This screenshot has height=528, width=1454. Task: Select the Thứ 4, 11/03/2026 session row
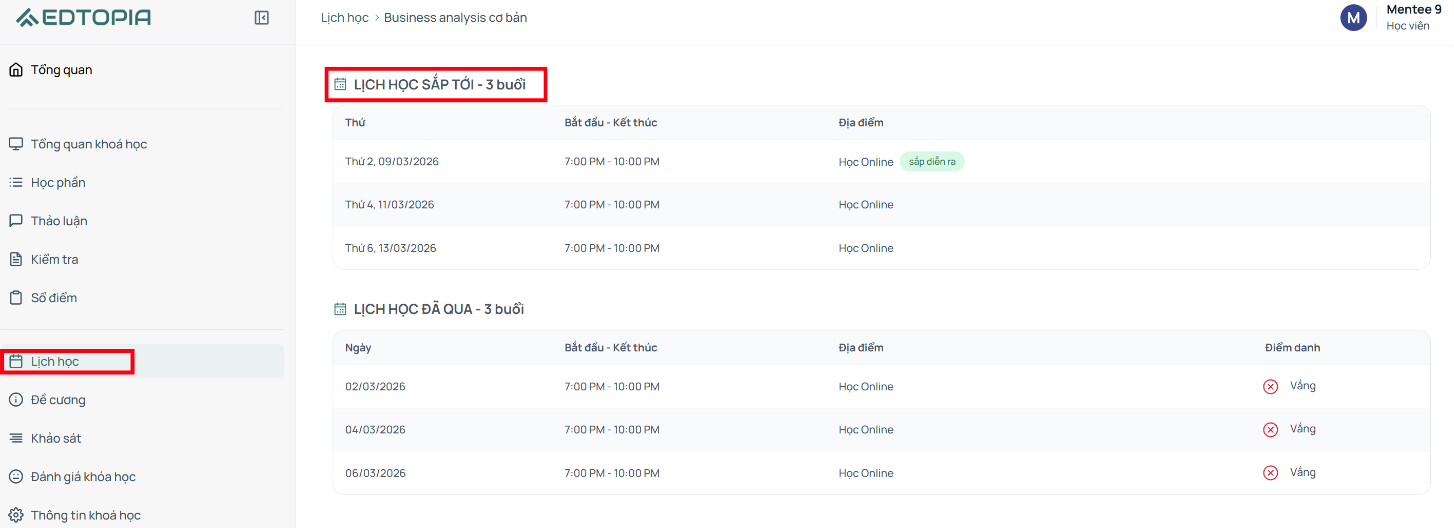pyautogui.click(x=881, y=204)
